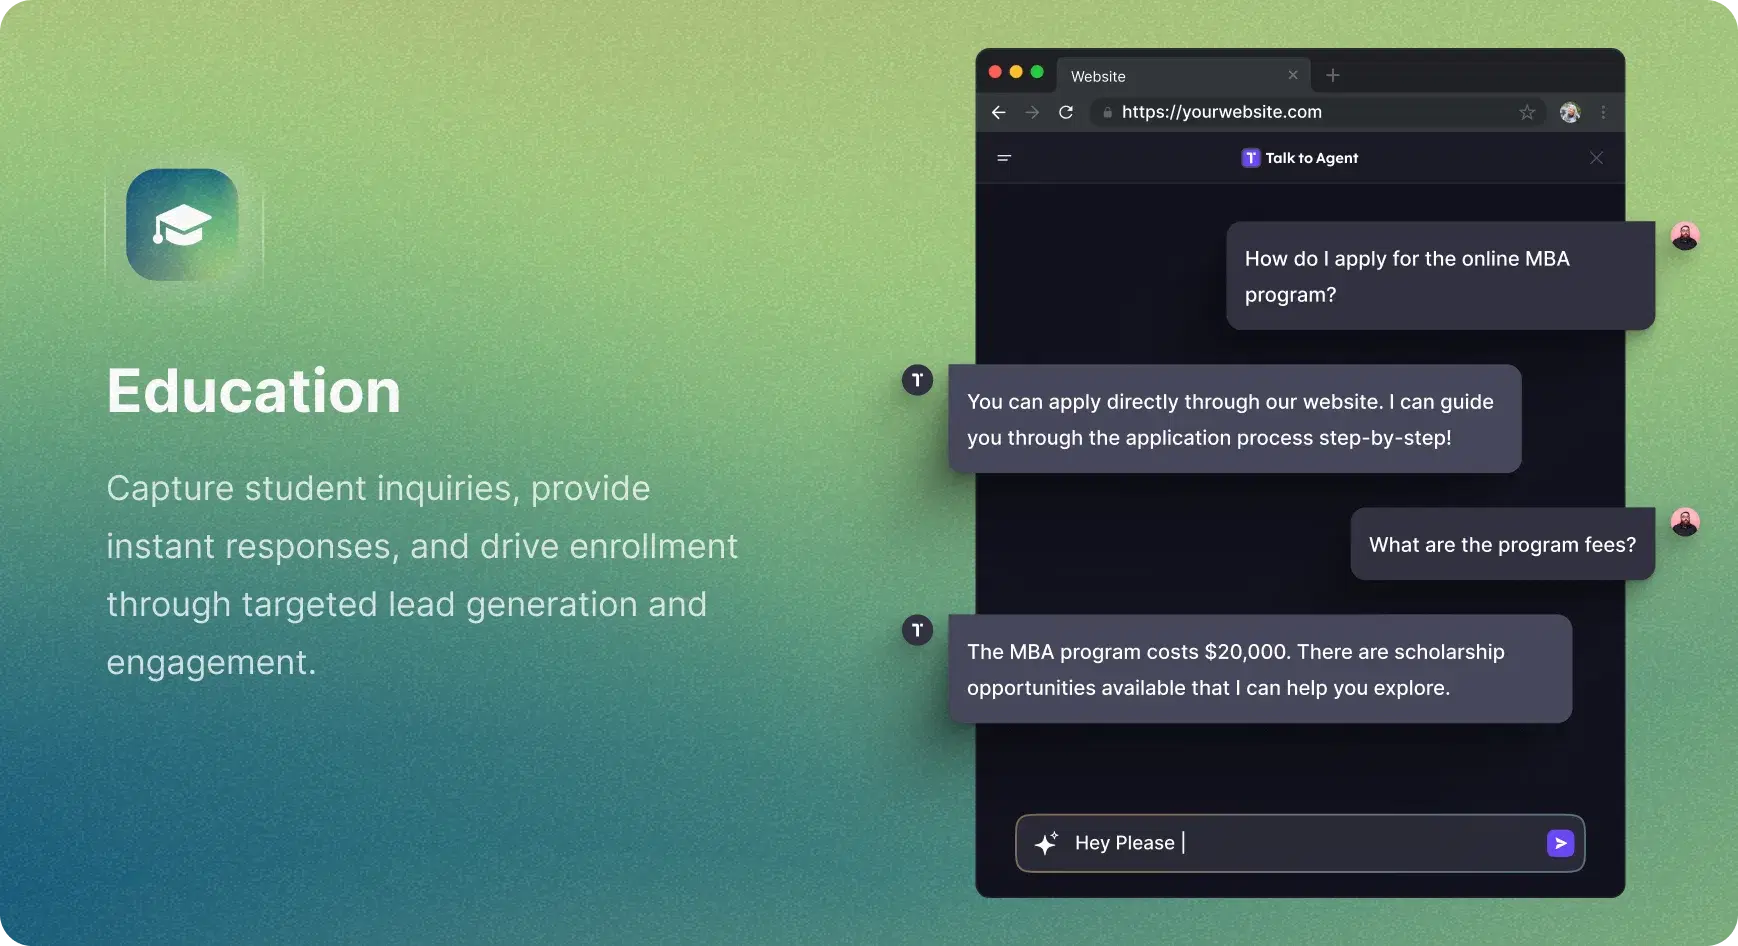The image size is (1738, 946).
Task: Click the browser forward arrow
Action: [1032, 112]
